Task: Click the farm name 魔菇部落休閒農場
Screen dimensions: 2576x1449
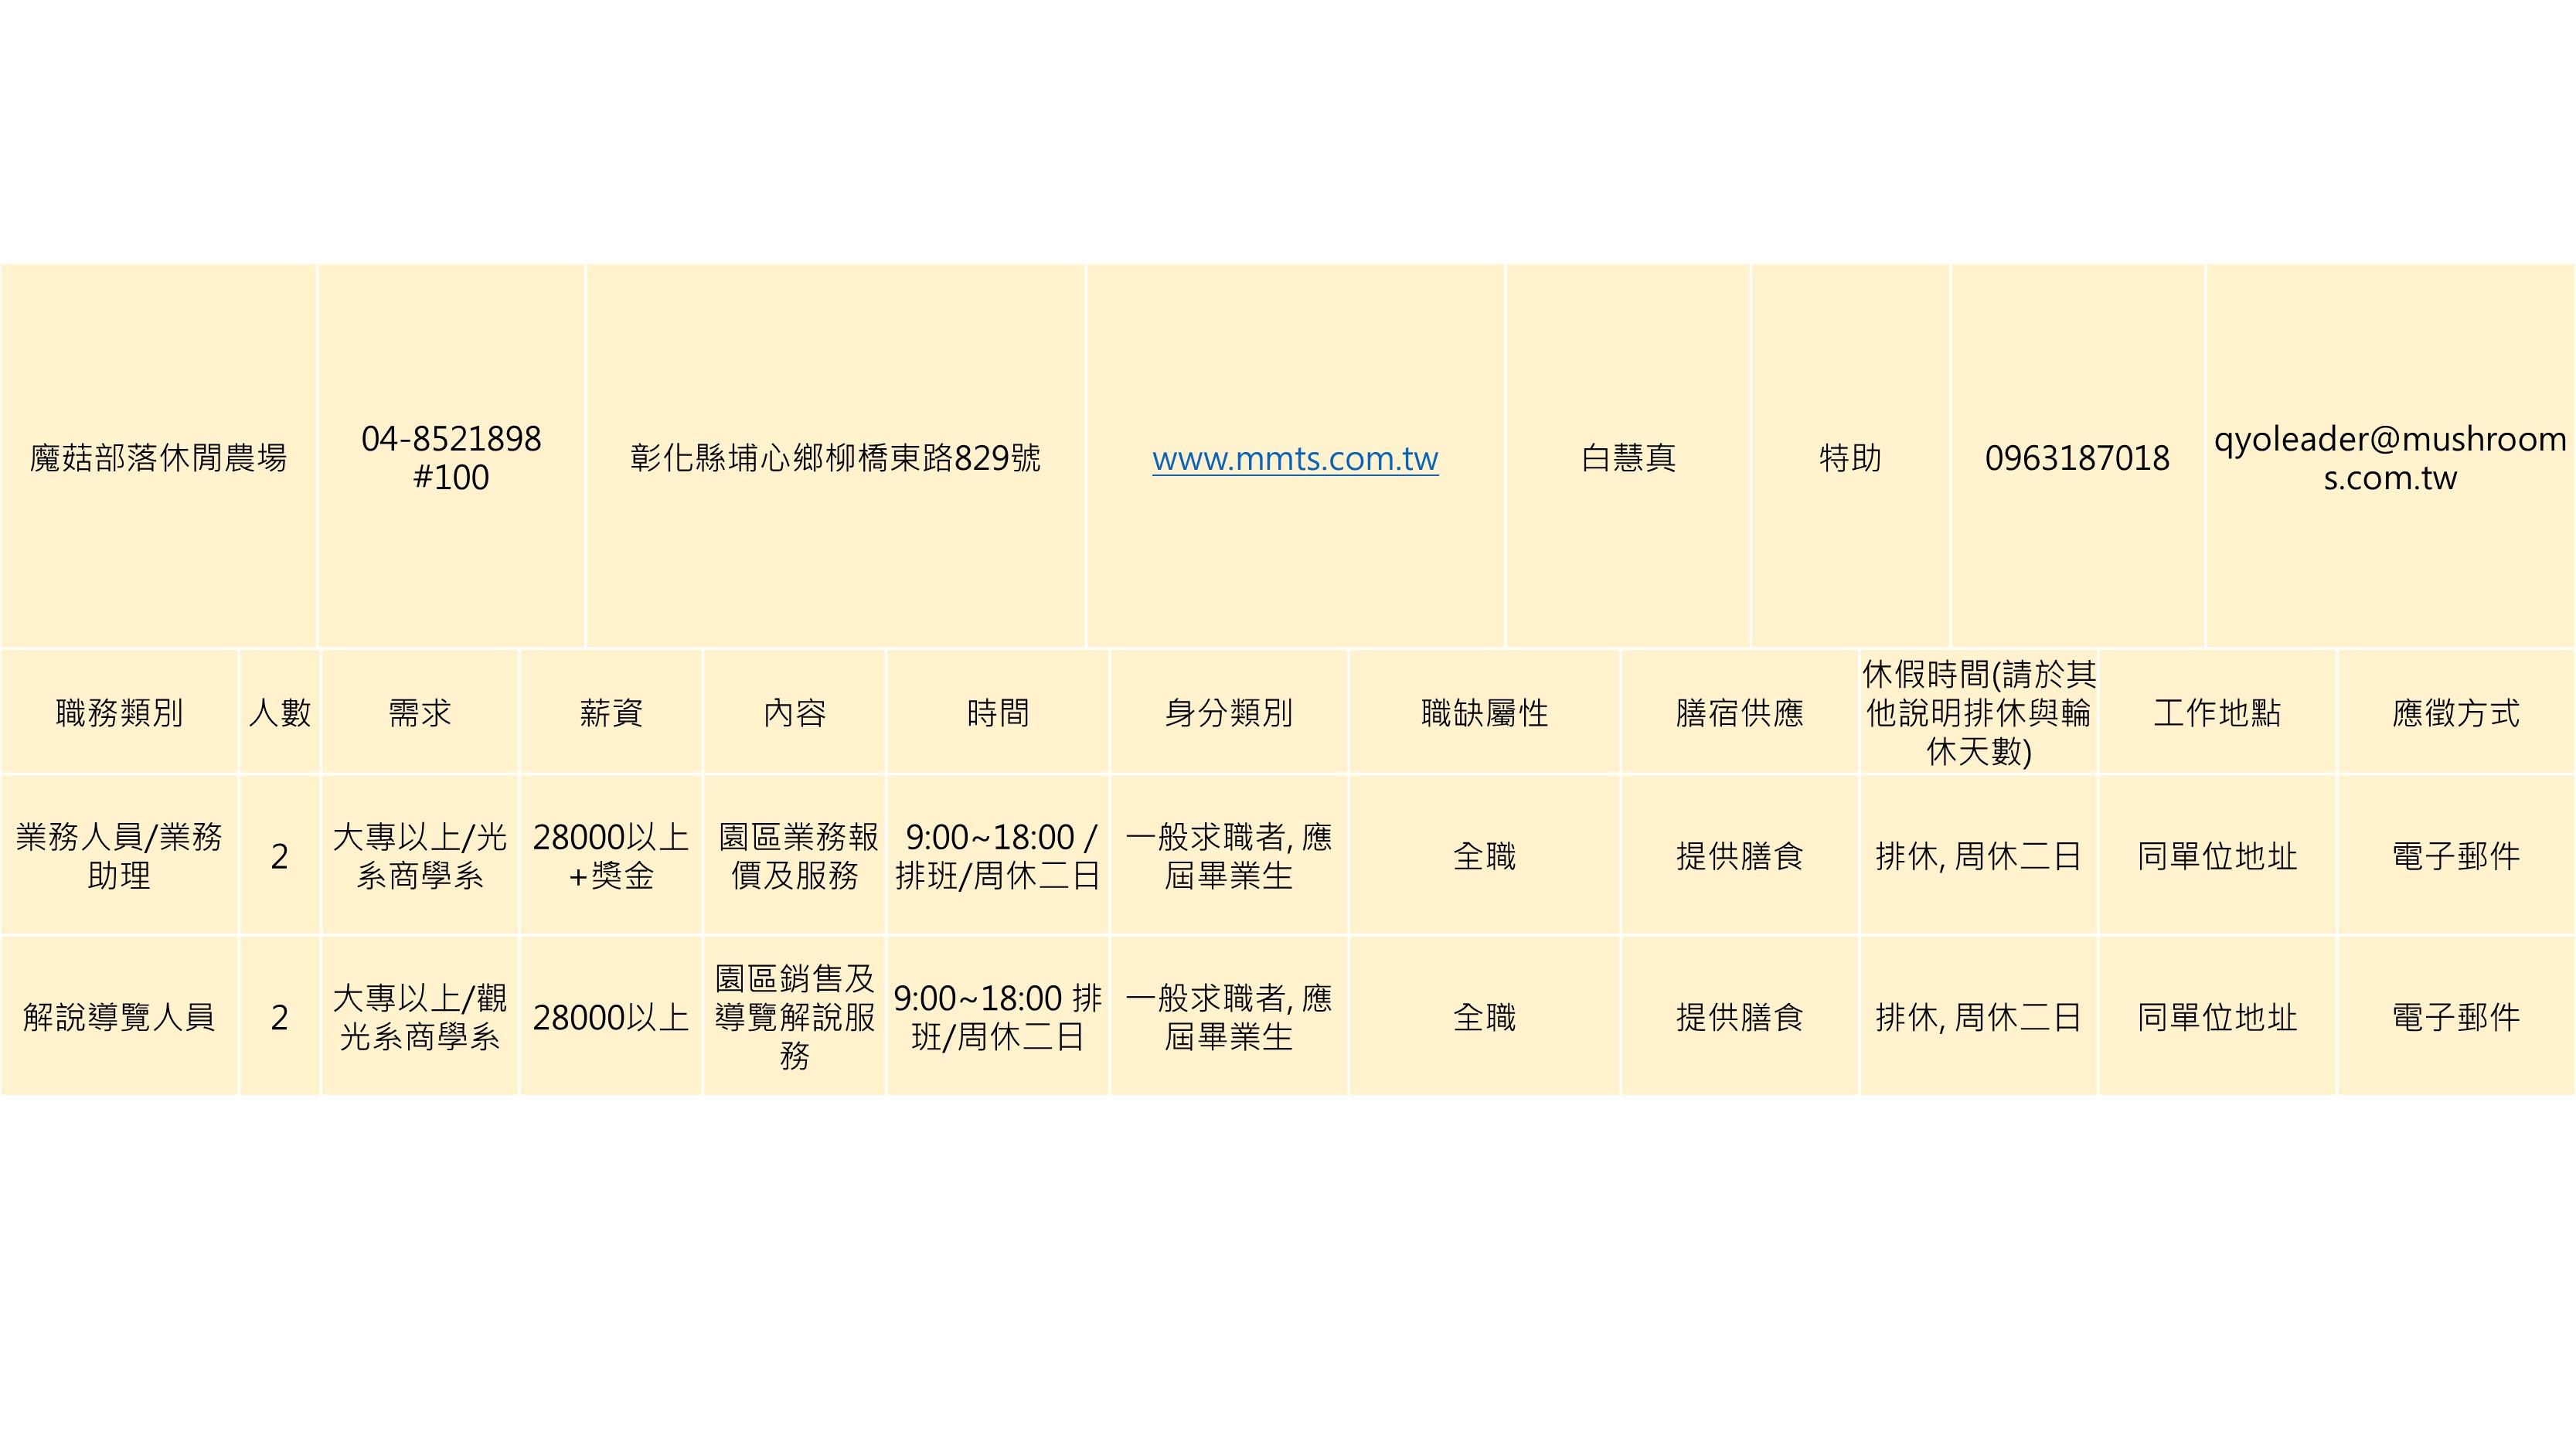Action: point(158,458)
